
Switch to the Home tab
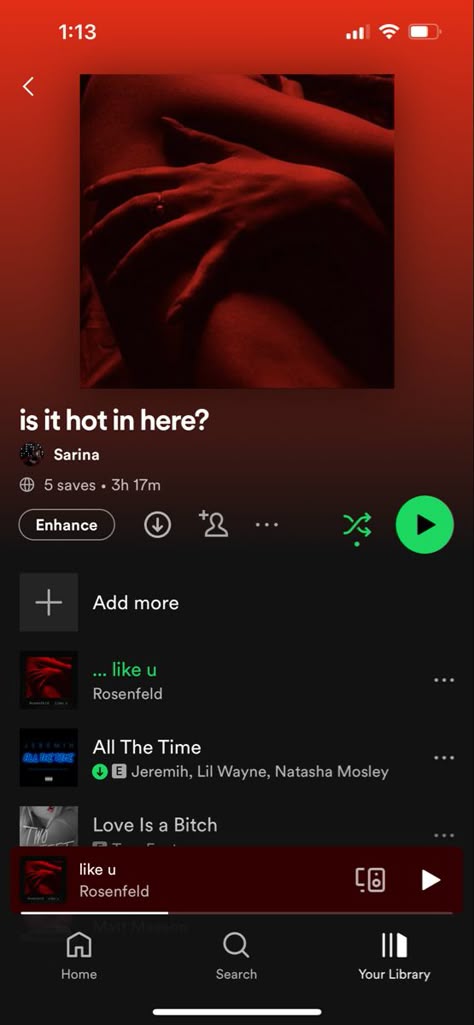pyautogui.click(x=78, y=956)
